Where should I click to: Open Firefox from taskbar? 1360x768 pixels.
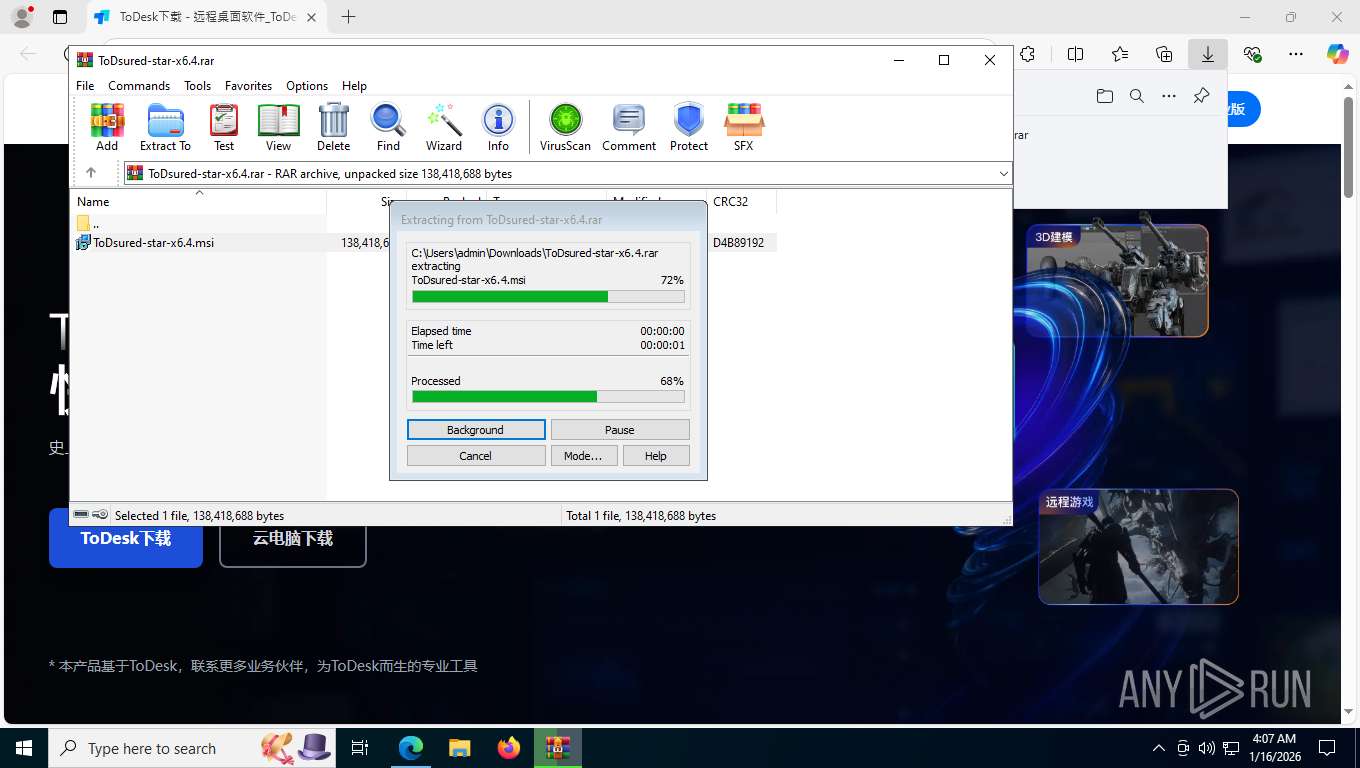coord(509,748)
